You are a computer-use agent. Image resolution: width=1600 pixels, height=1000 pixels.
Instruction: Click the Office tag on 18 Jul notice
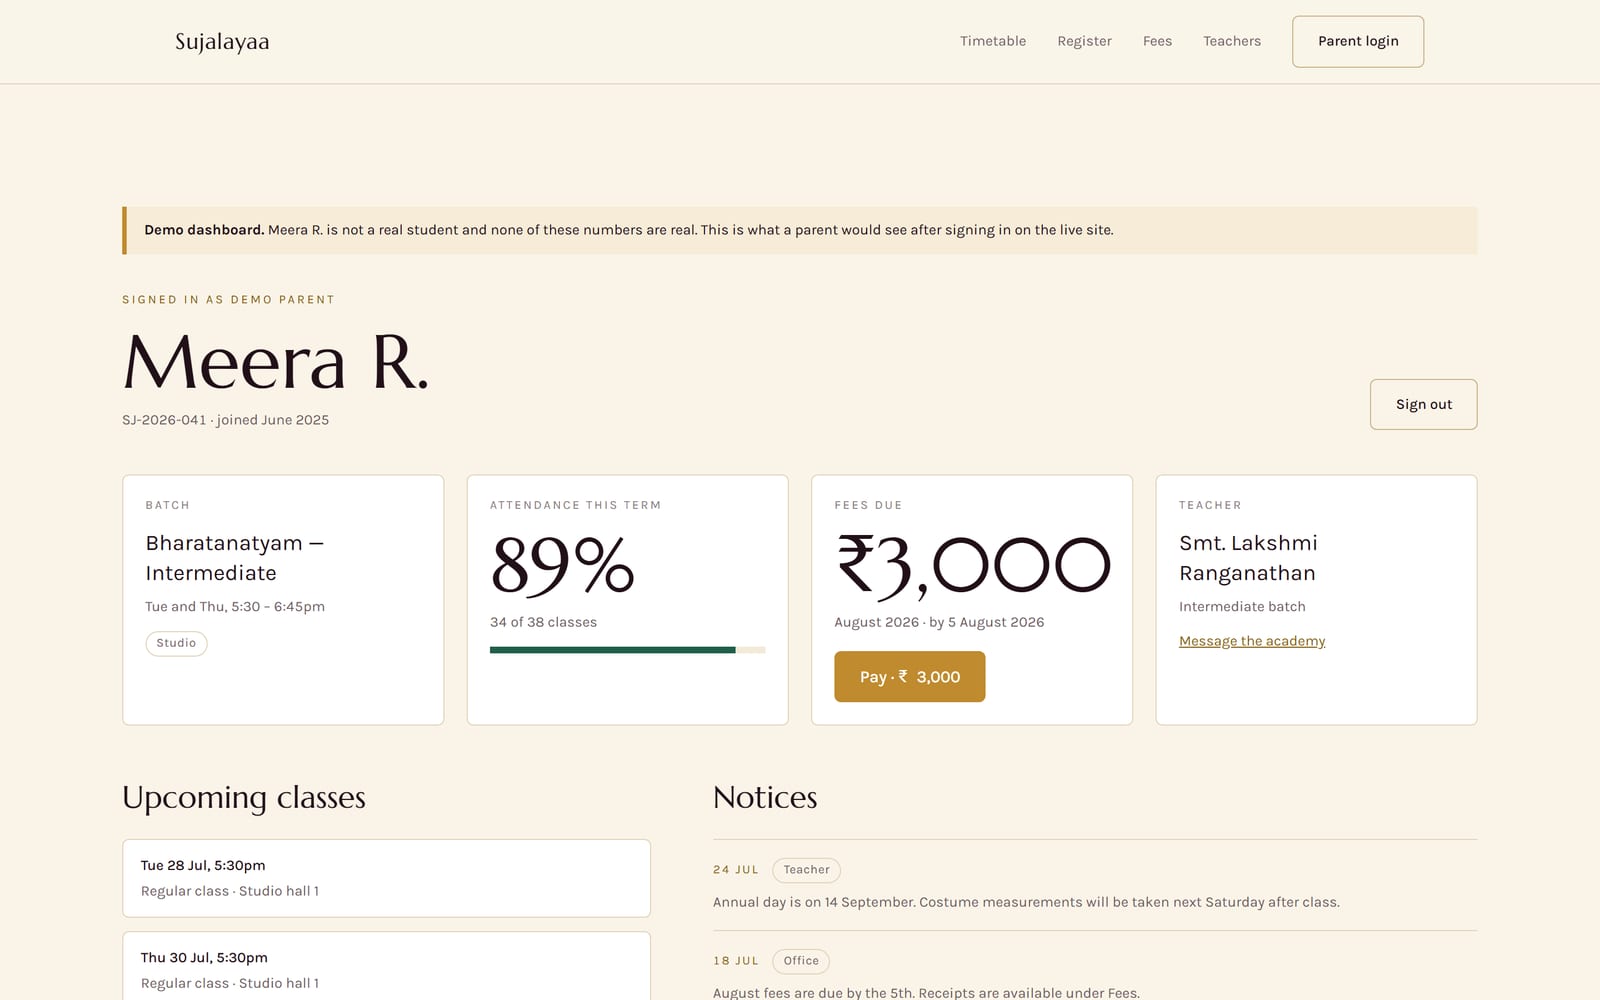(x=801, y=961)
